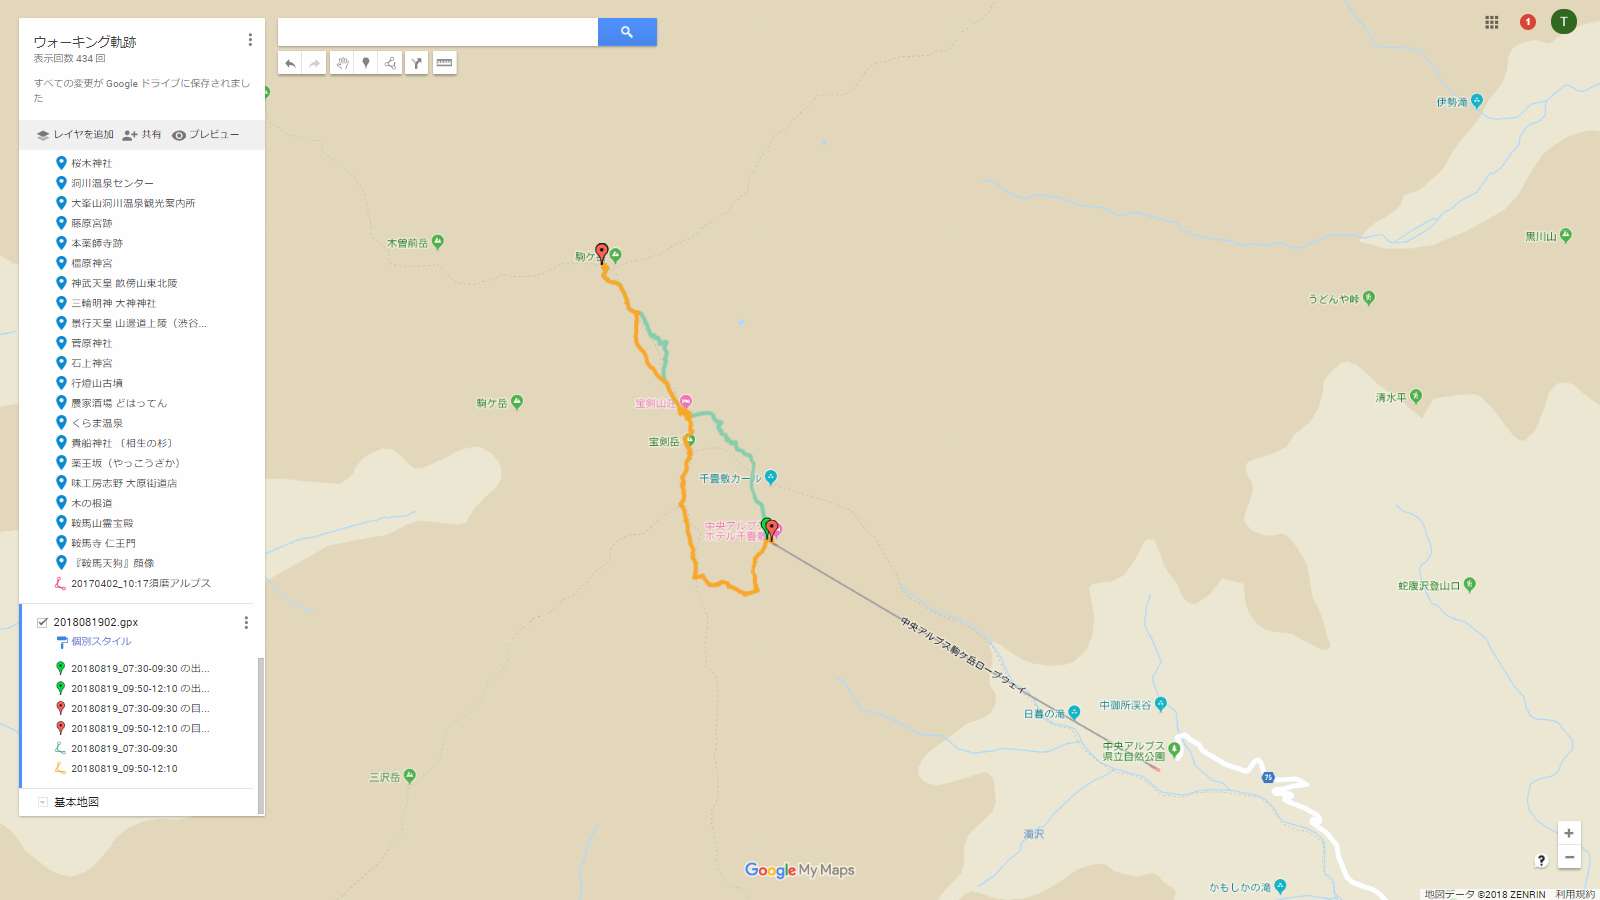1600x900 pixels.
Task: Open the Google apps grid
Action: [1491, 22]
